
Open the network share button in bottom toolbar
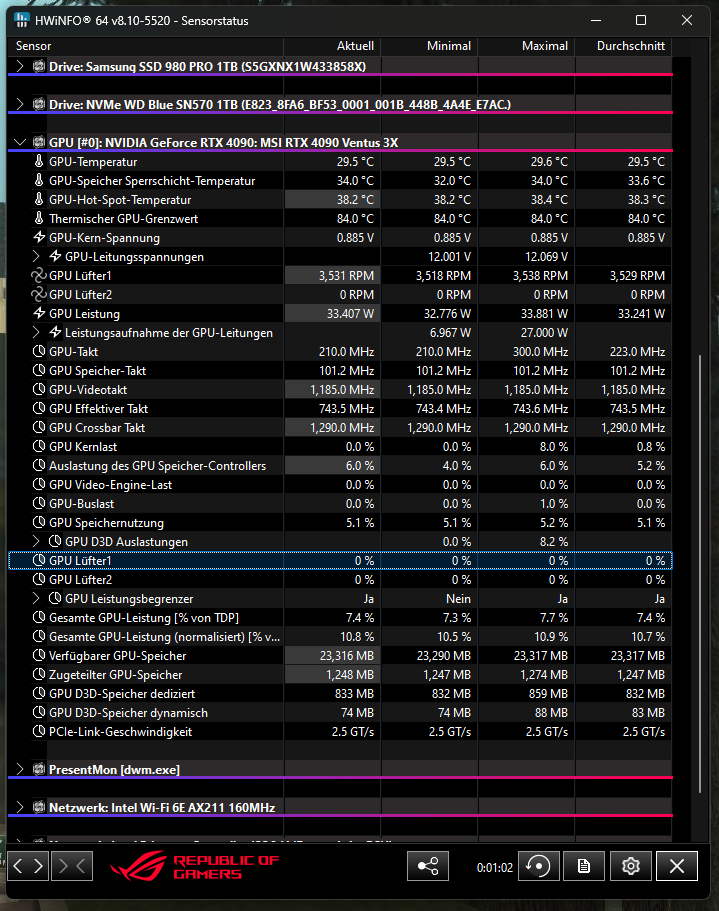click(x=428, y=867)
